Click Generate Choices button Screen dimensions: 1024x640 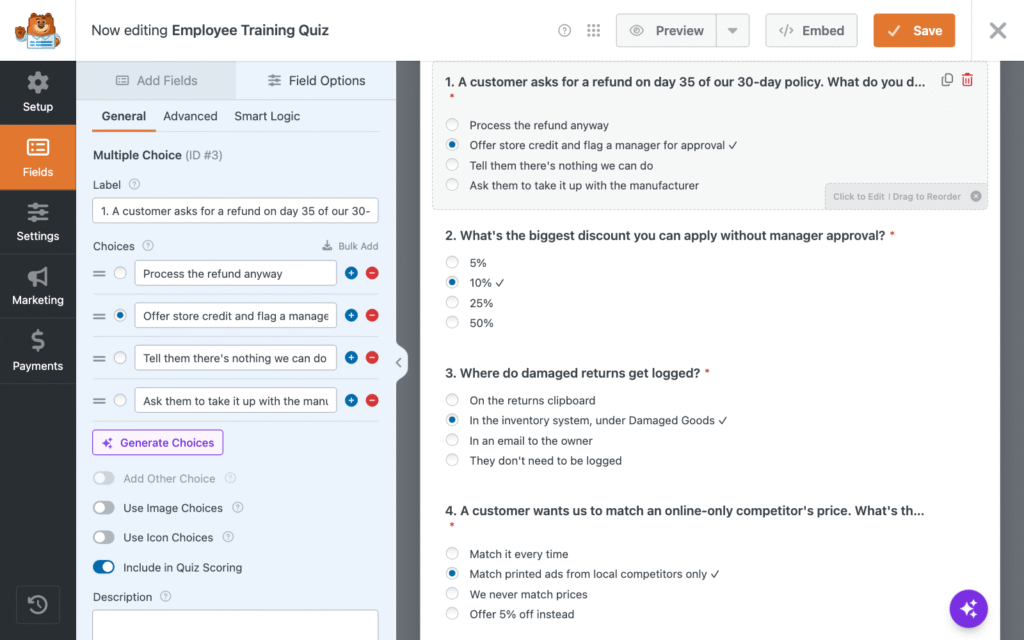pos(157,443)
